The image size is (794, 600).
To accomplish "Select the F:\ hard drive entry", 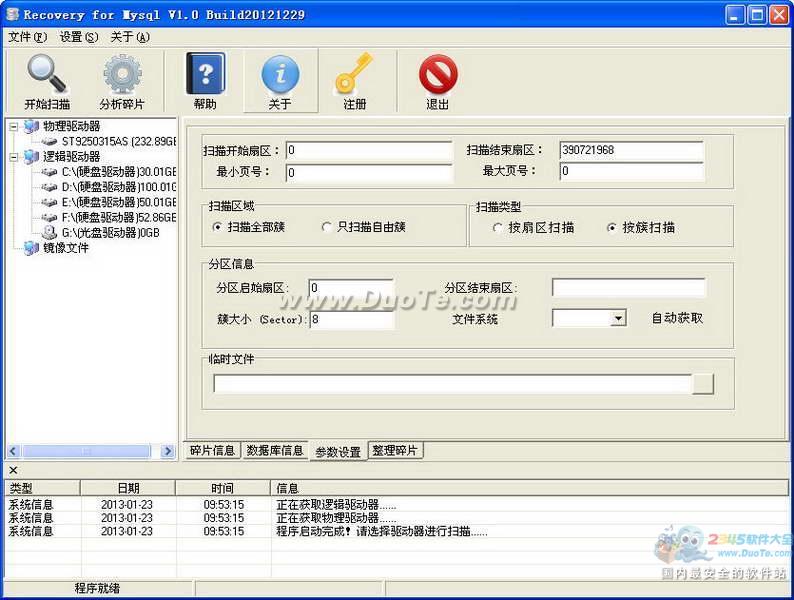I will (x=109, y=217).
